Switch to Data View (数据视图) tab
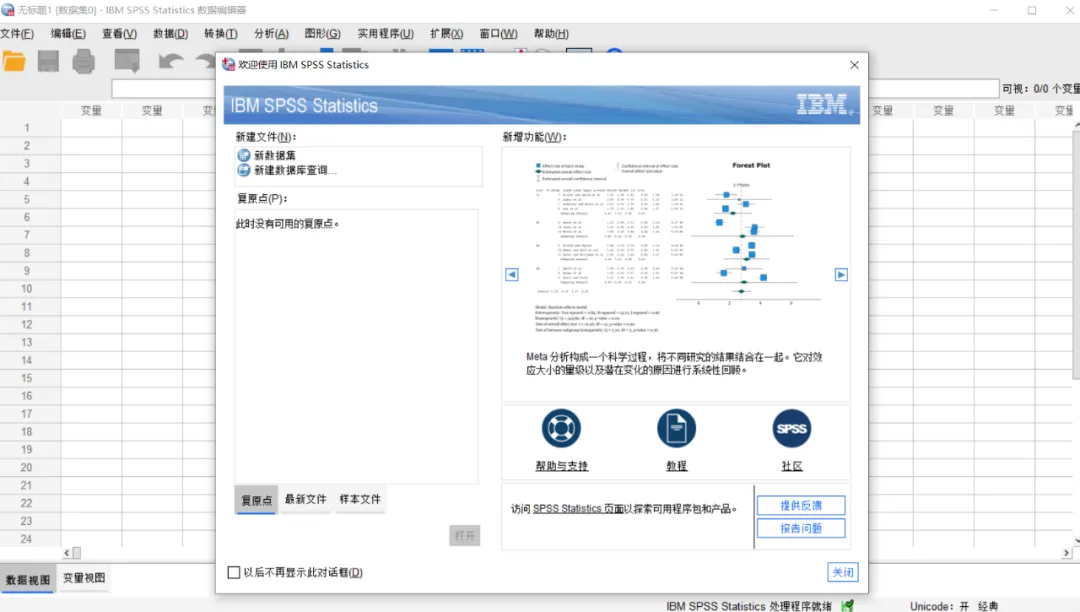 (x=28, y=580)
